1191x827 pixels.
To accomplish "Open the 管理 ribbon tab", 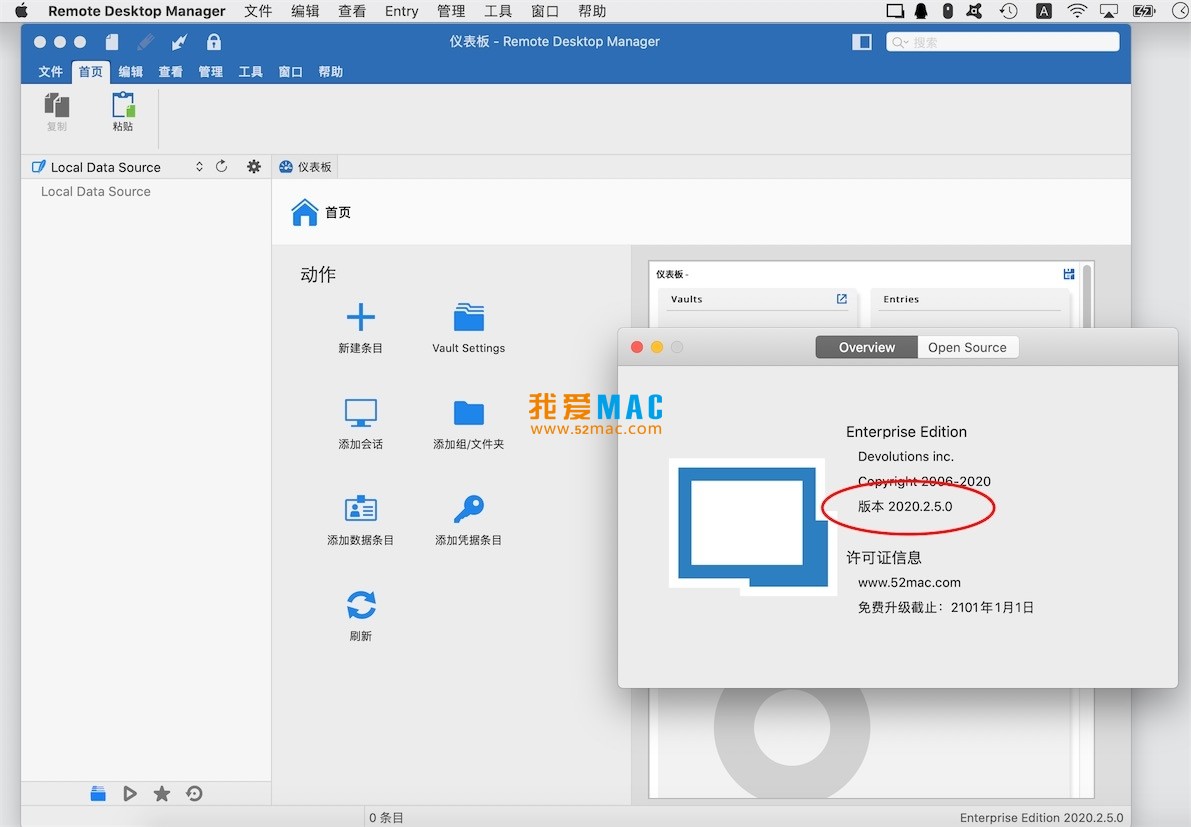I will click(x=210, y=72).
